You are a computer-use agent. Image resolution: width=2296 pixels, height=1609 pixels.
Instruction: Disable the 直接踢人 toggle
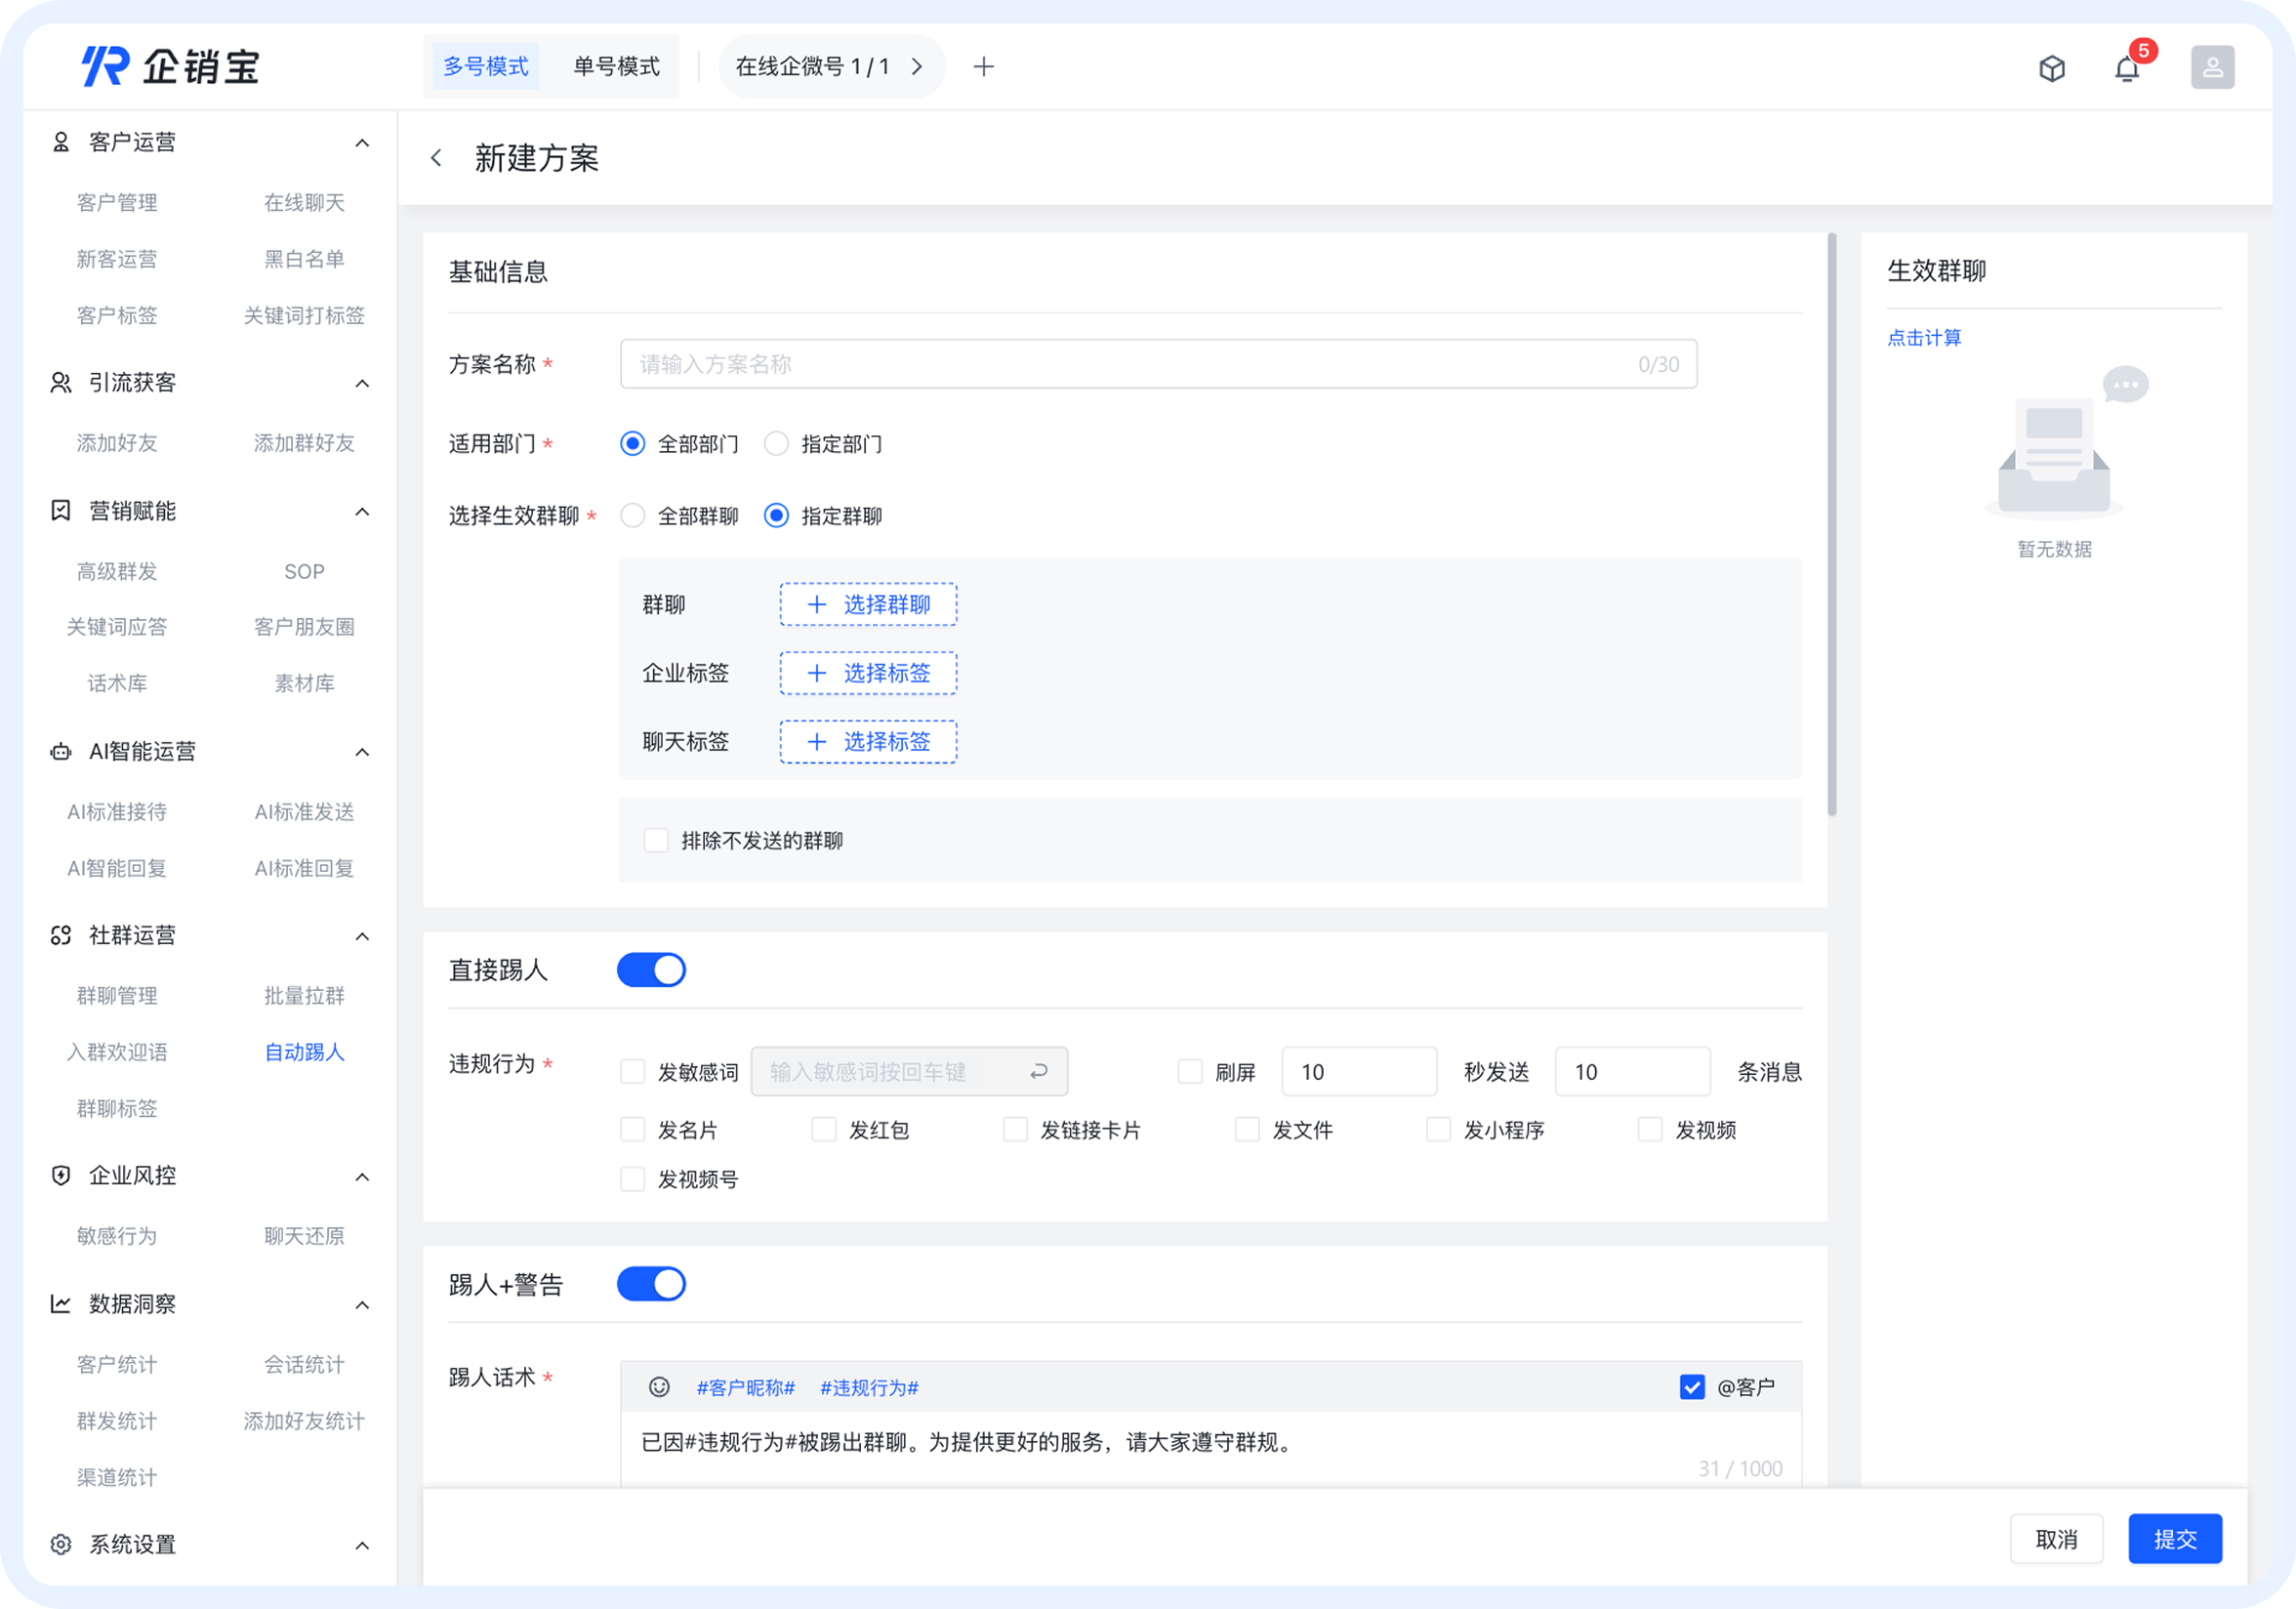click(651, 969)
